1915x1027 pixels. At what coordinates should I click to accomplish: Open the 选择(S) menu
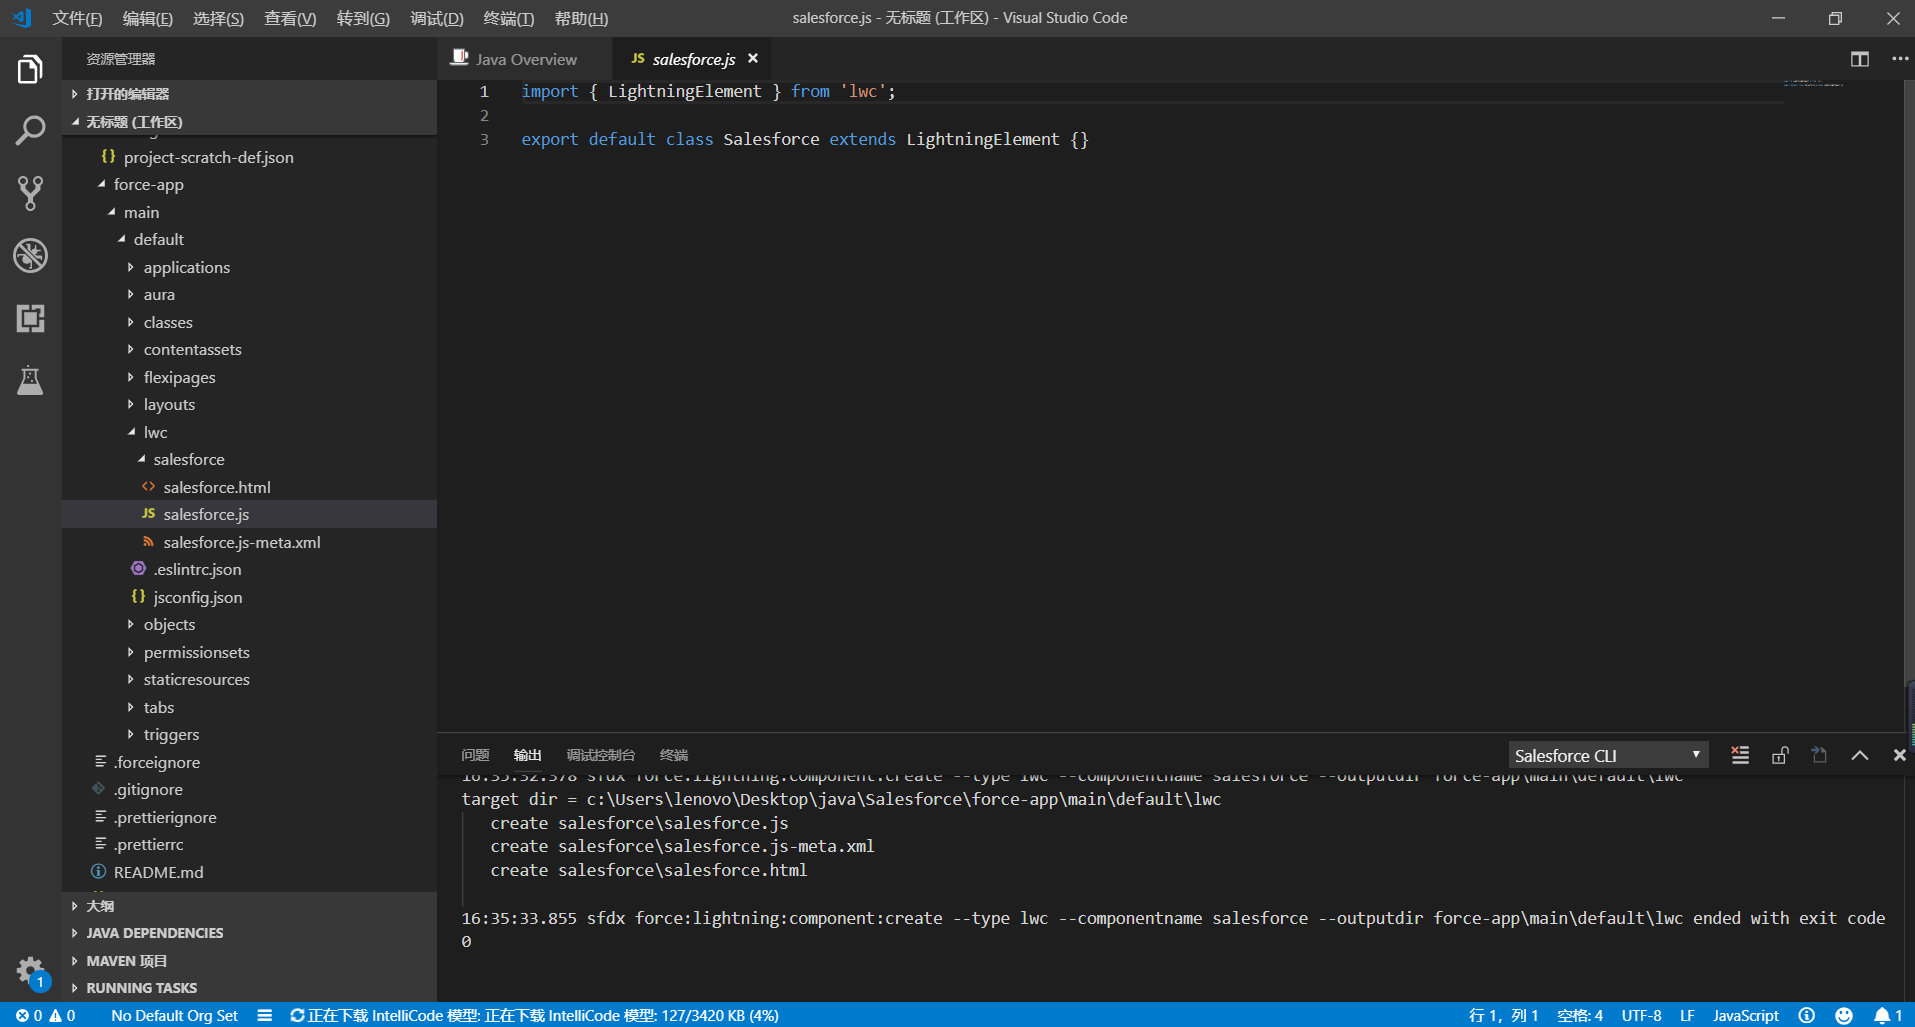click(x=218, y=18)
